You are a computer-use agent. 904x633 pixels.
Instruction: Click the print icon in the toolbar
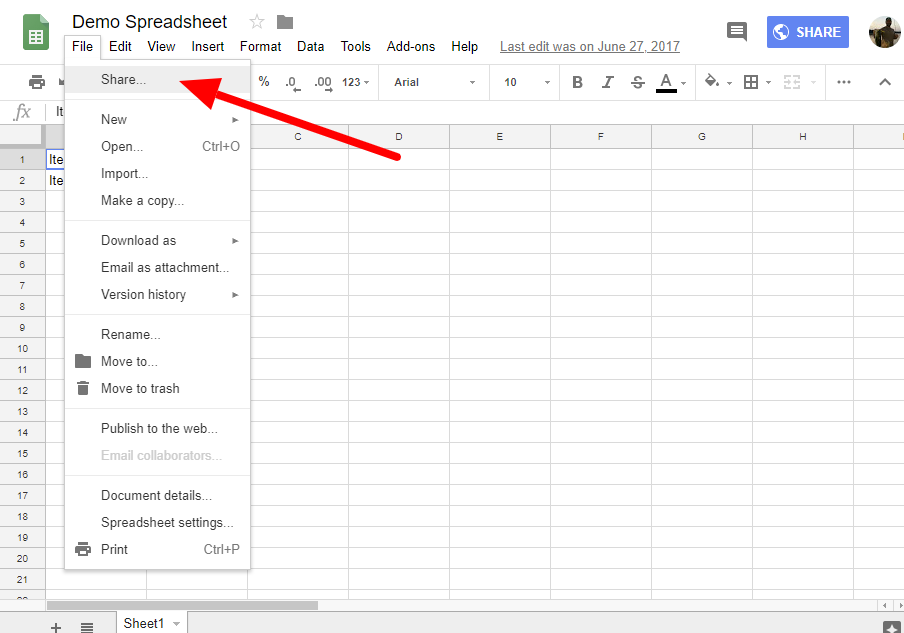point(37,82)
